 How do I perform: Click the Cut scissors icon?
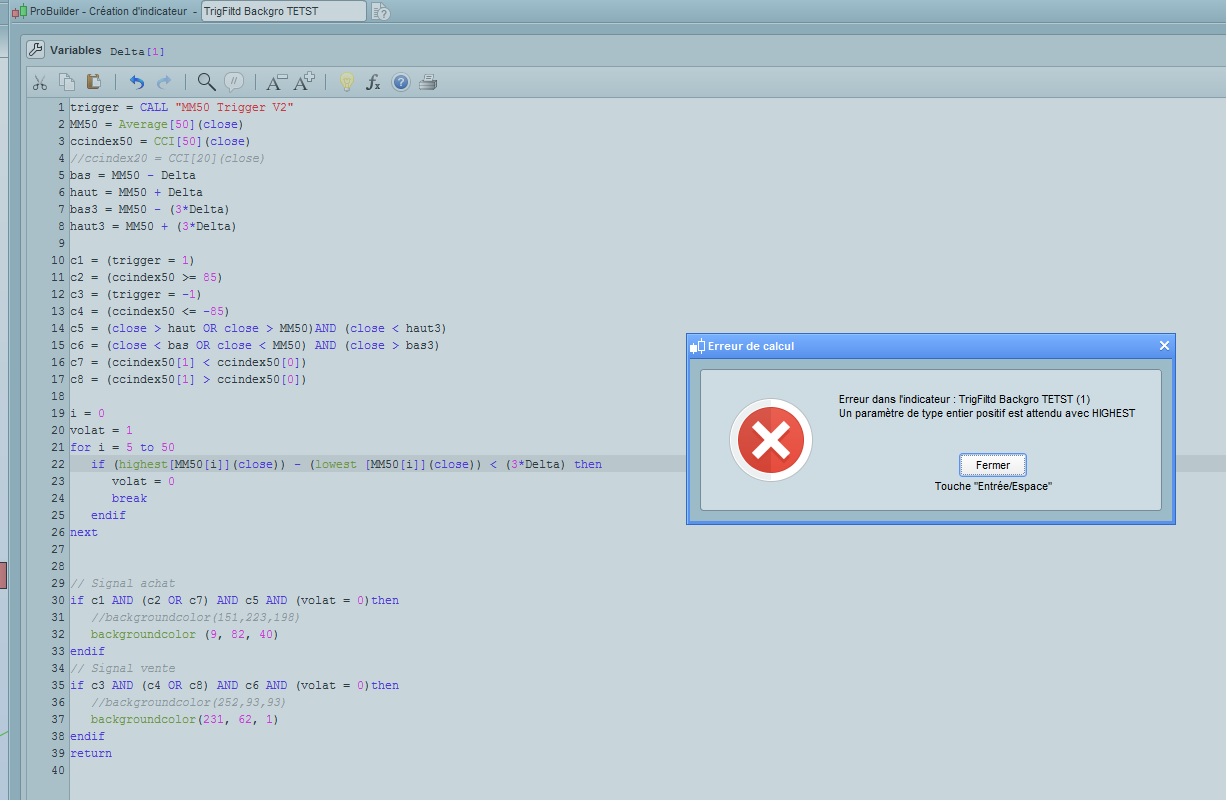click(40, 82)
